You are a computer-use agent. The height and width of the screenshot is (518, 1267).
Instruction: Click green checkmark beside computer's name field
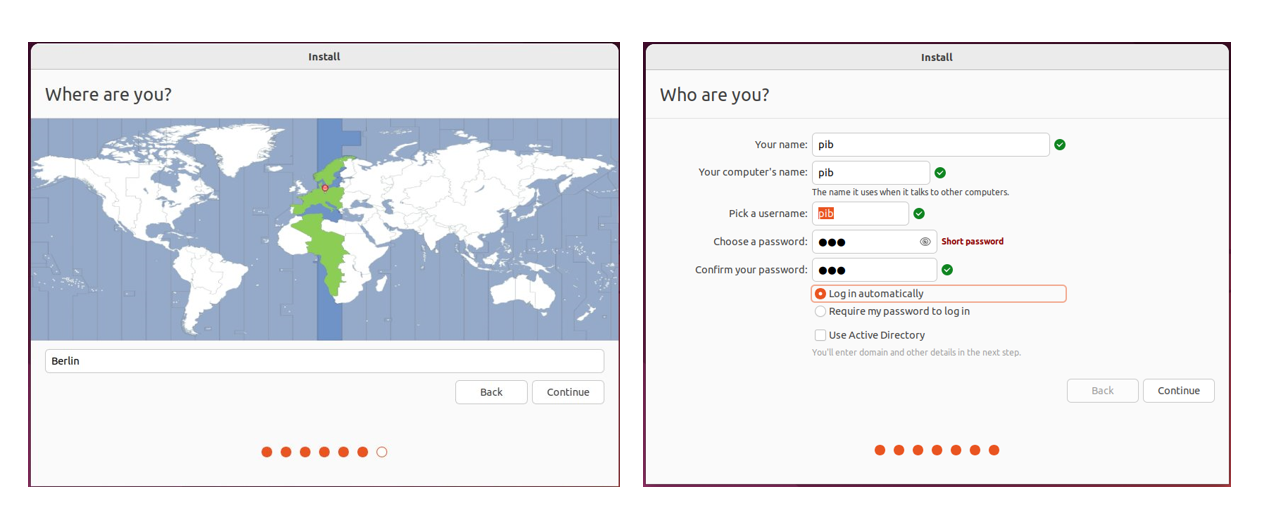click(x=940, y=173)
